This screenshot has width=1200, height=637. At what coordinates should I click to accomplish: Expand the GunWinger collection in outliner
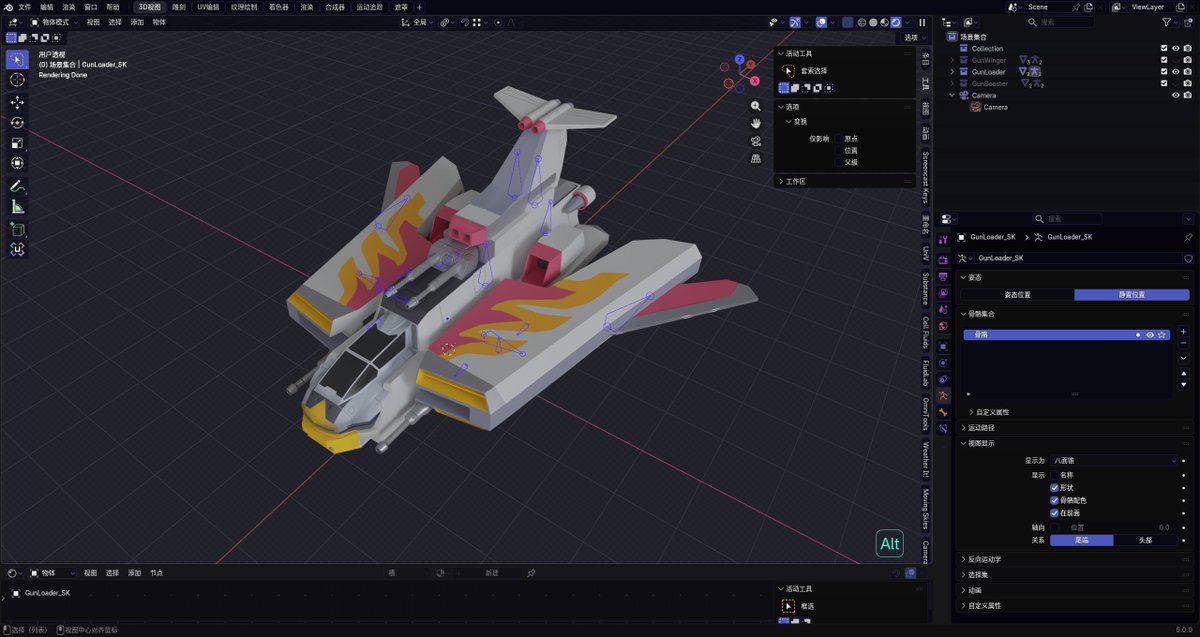click(954, 60)
